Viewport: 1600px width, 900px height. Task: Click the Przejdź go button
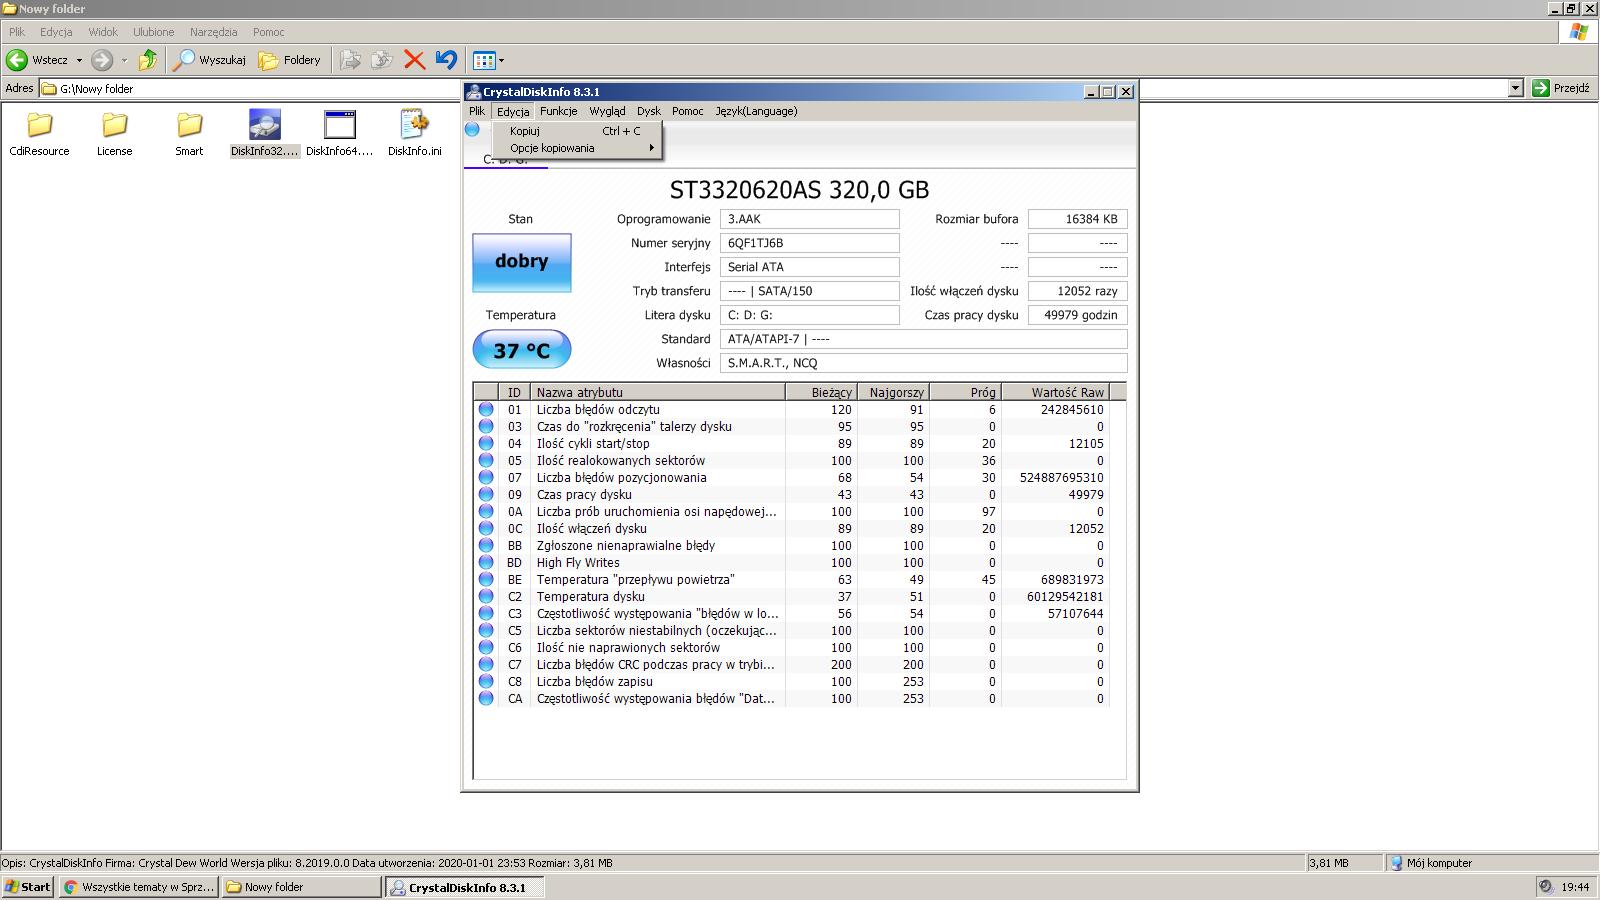coord(1560,88)
